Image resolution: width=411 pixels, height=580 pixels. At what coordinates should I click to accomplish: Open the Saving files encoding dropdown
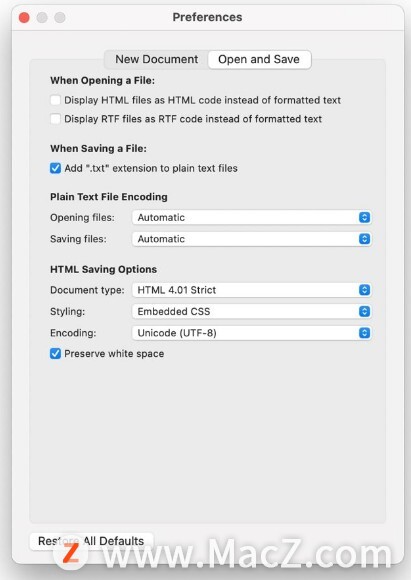(x=252, y=239)
